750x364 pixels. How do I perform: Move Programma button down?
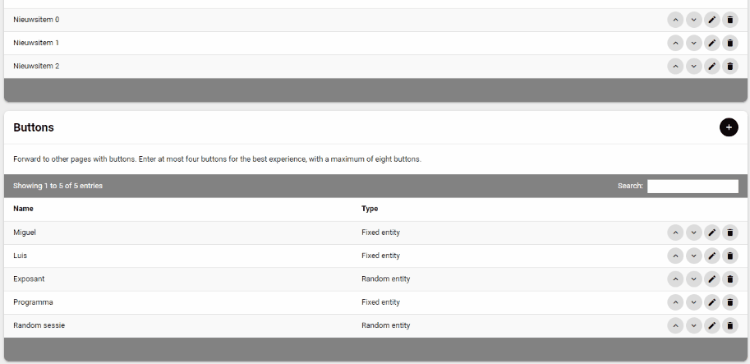pos(694,302)
